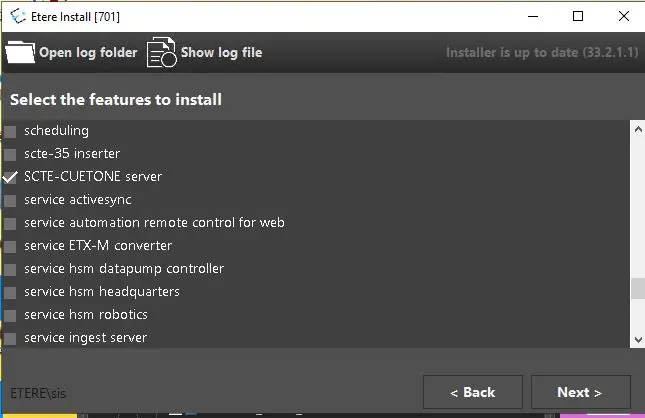This screenshot has width=645, height=418.
Task: Check service hsm robotics checkbox
Action: pos(11,315)
